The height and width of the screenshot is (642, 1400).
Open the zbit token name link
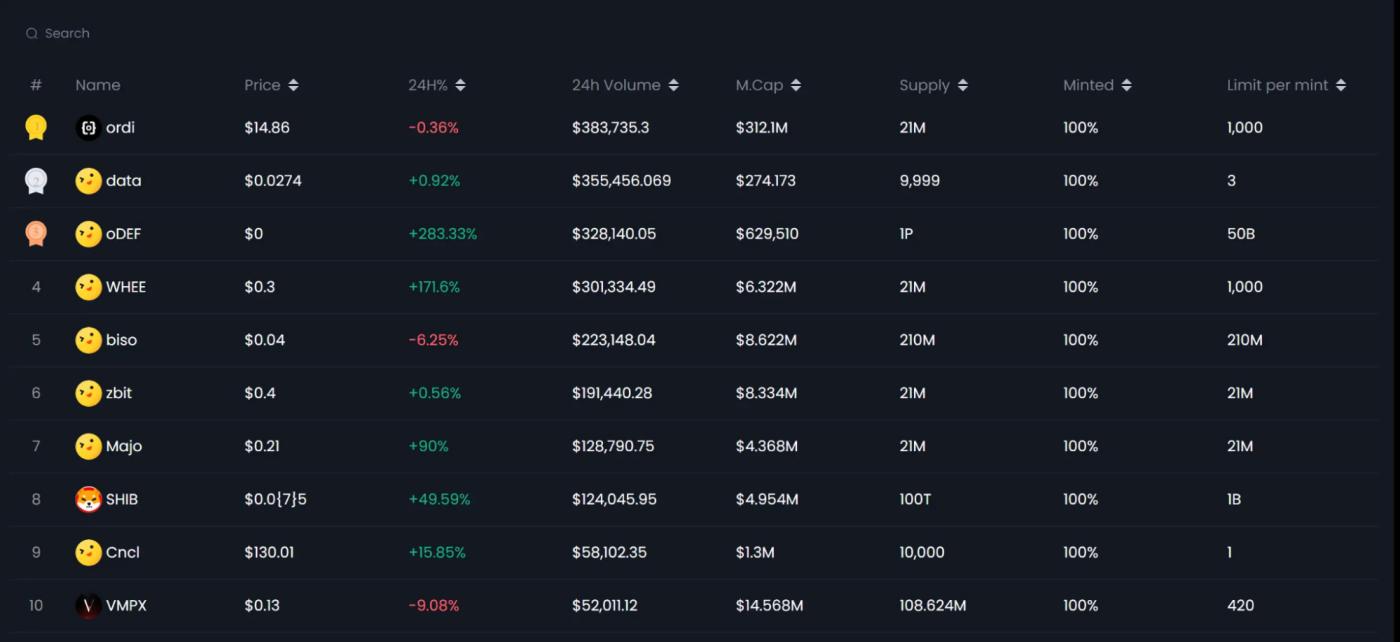[x=119, y=393]
